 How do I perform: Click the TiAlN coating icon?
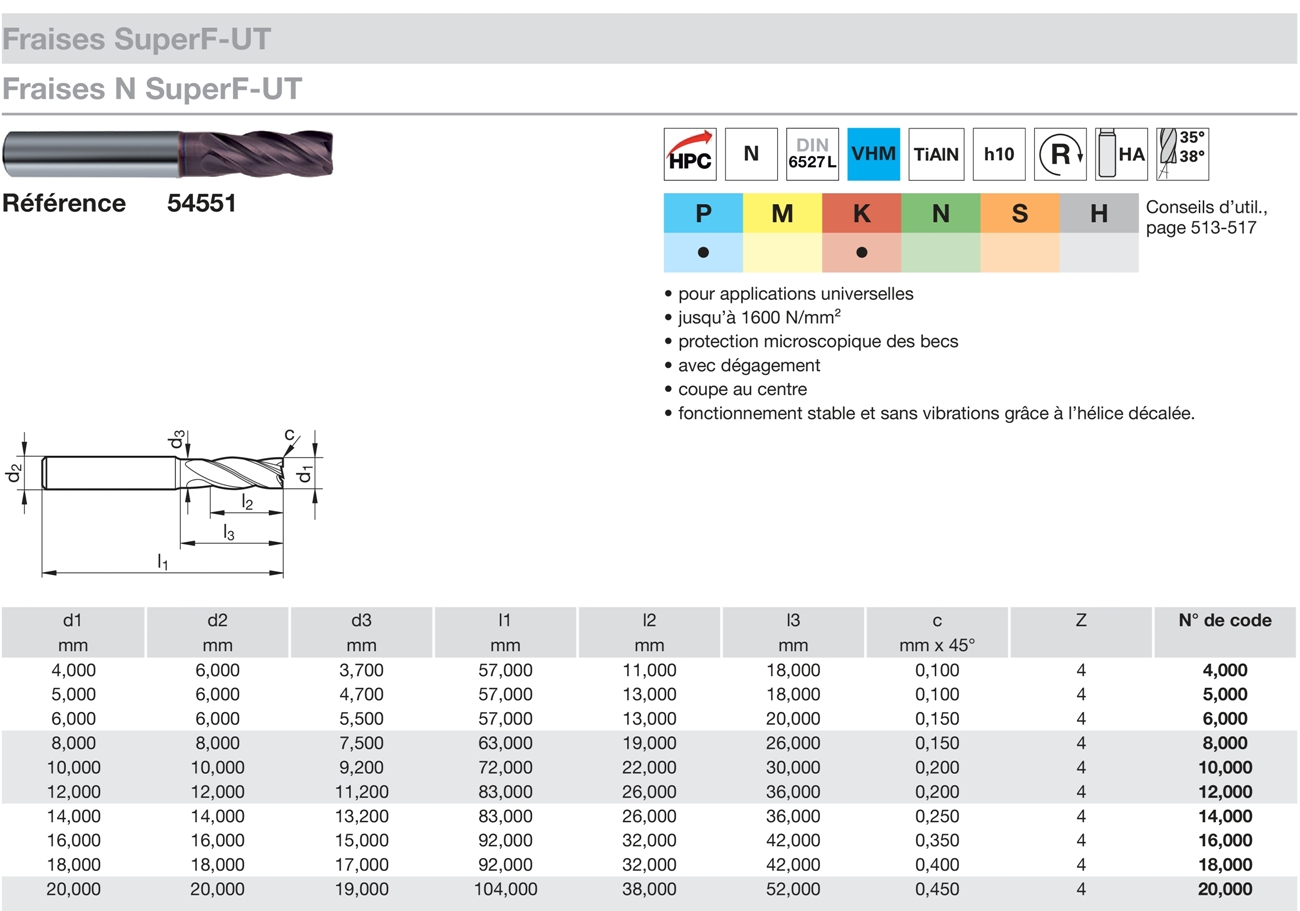(936, 154)
